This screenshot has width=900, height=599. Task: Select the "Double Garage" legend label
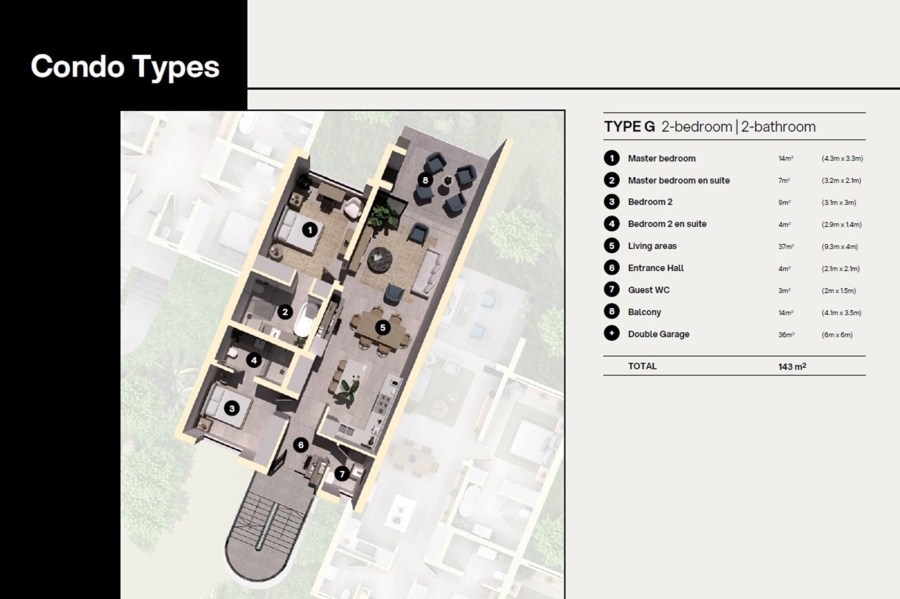[x=658, y=334]
